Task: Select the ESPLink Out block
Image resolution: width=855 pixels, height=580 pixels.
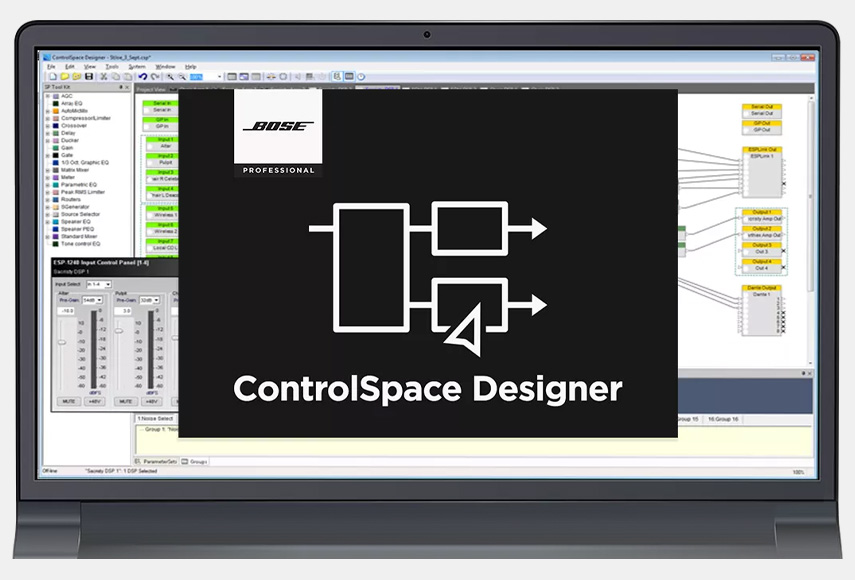Action: point(762,172)
